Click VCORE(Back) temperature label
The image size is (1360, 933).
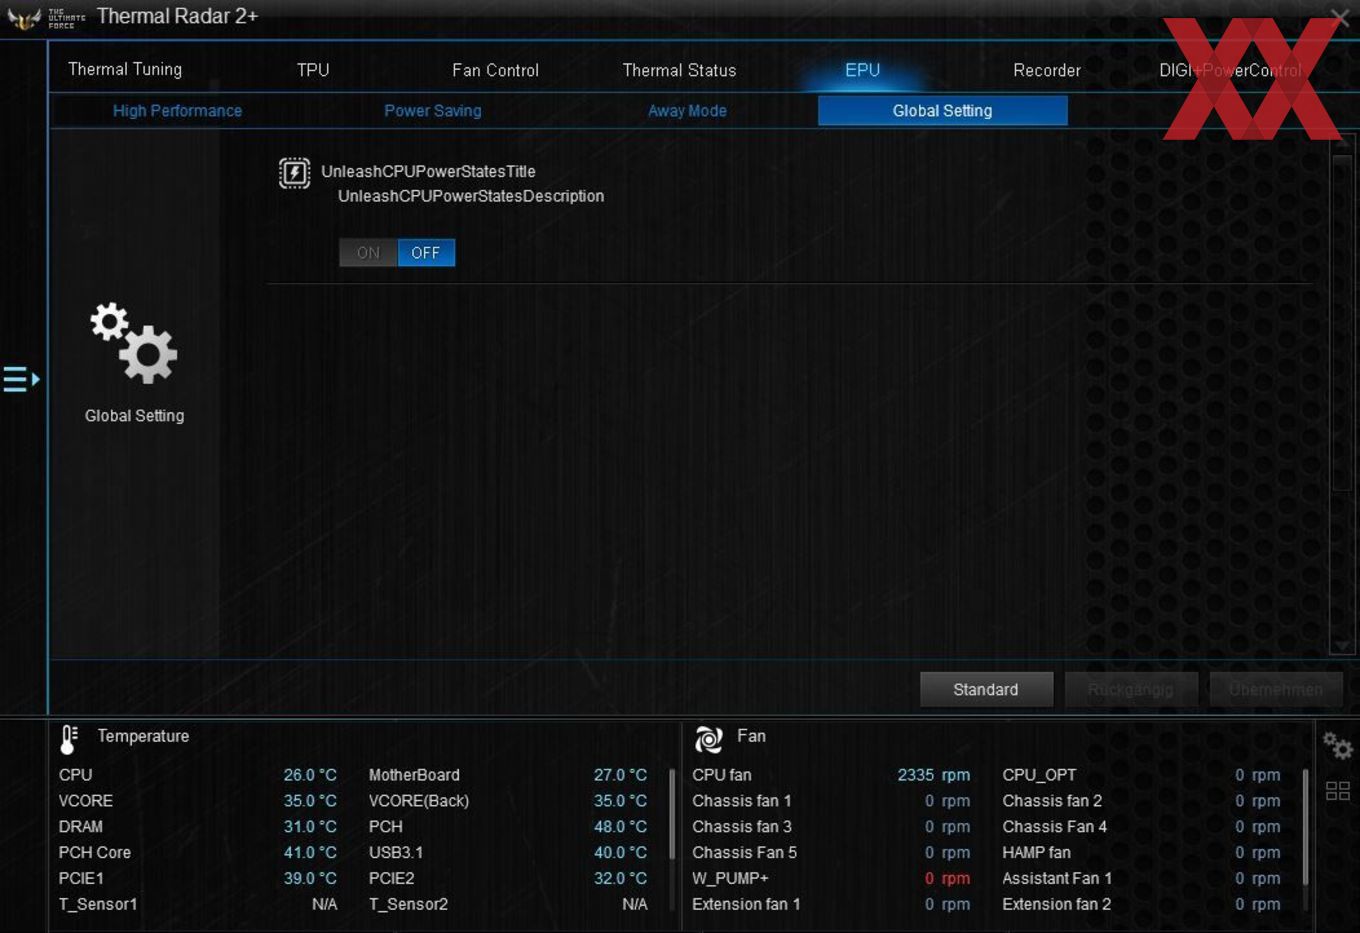pyautogui.click(x=419, y=801)
